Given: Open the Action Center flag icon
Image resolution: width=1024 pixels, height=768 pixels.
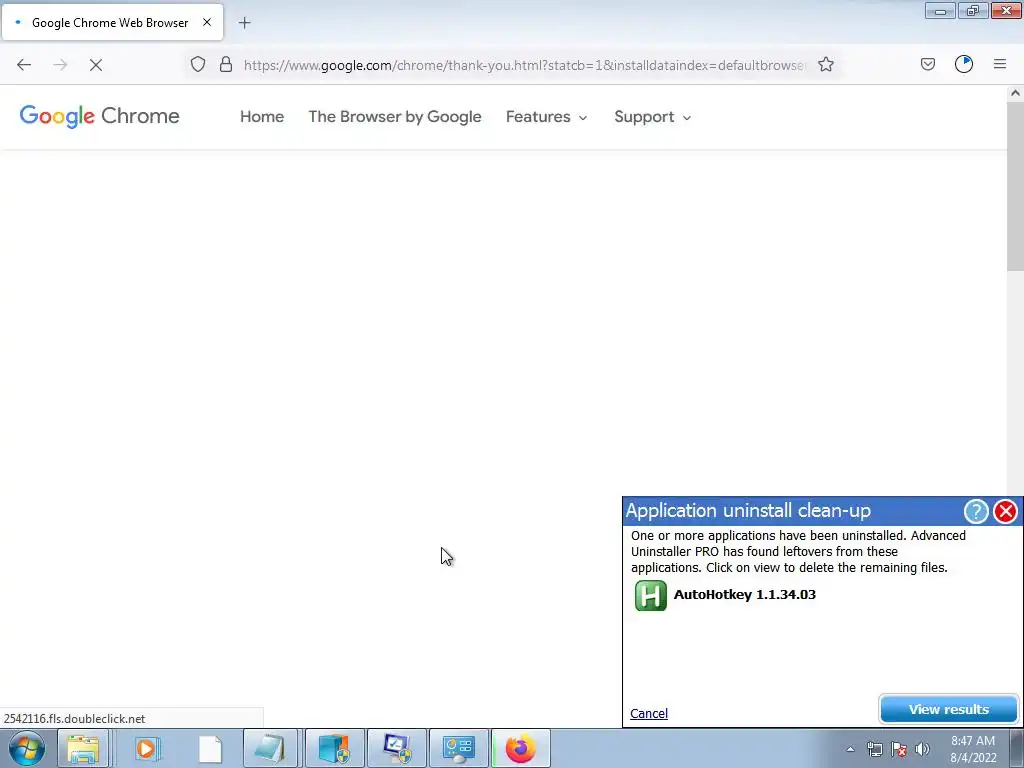Looking at the screenshot, I should point(899,749).
